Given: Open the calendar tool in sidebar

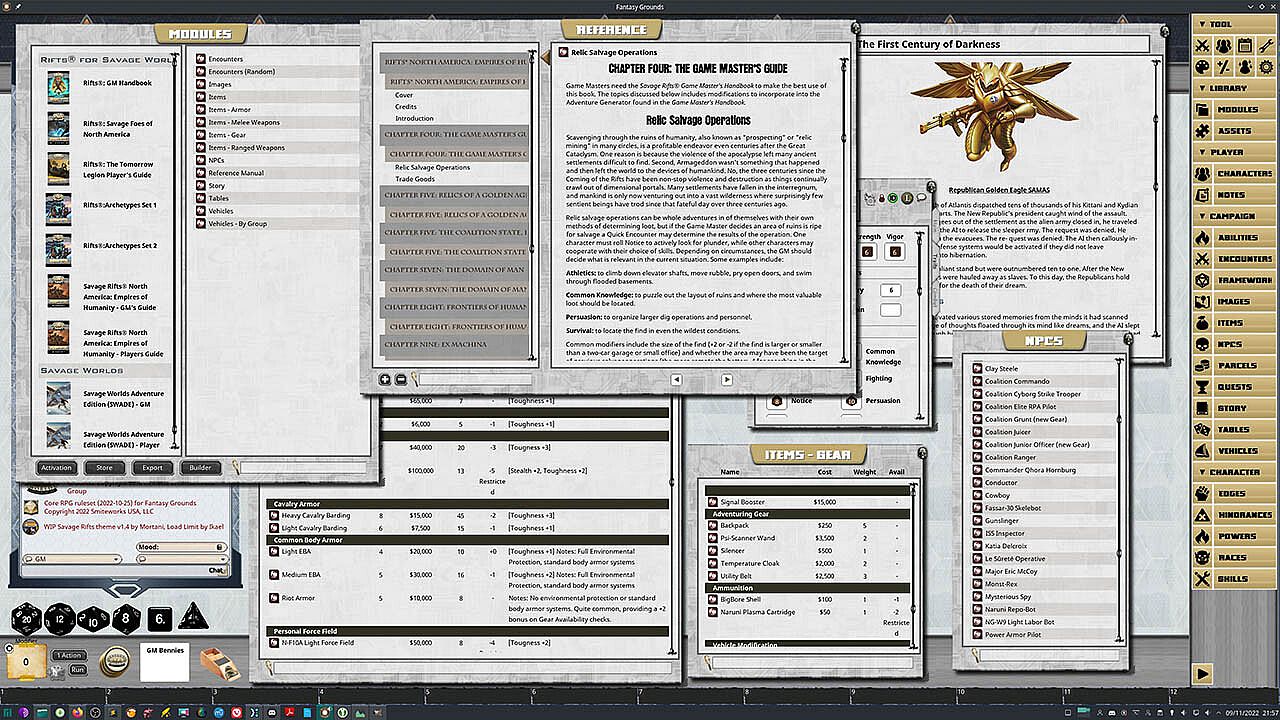Looking at the screenshot, I should point(1244,46).
